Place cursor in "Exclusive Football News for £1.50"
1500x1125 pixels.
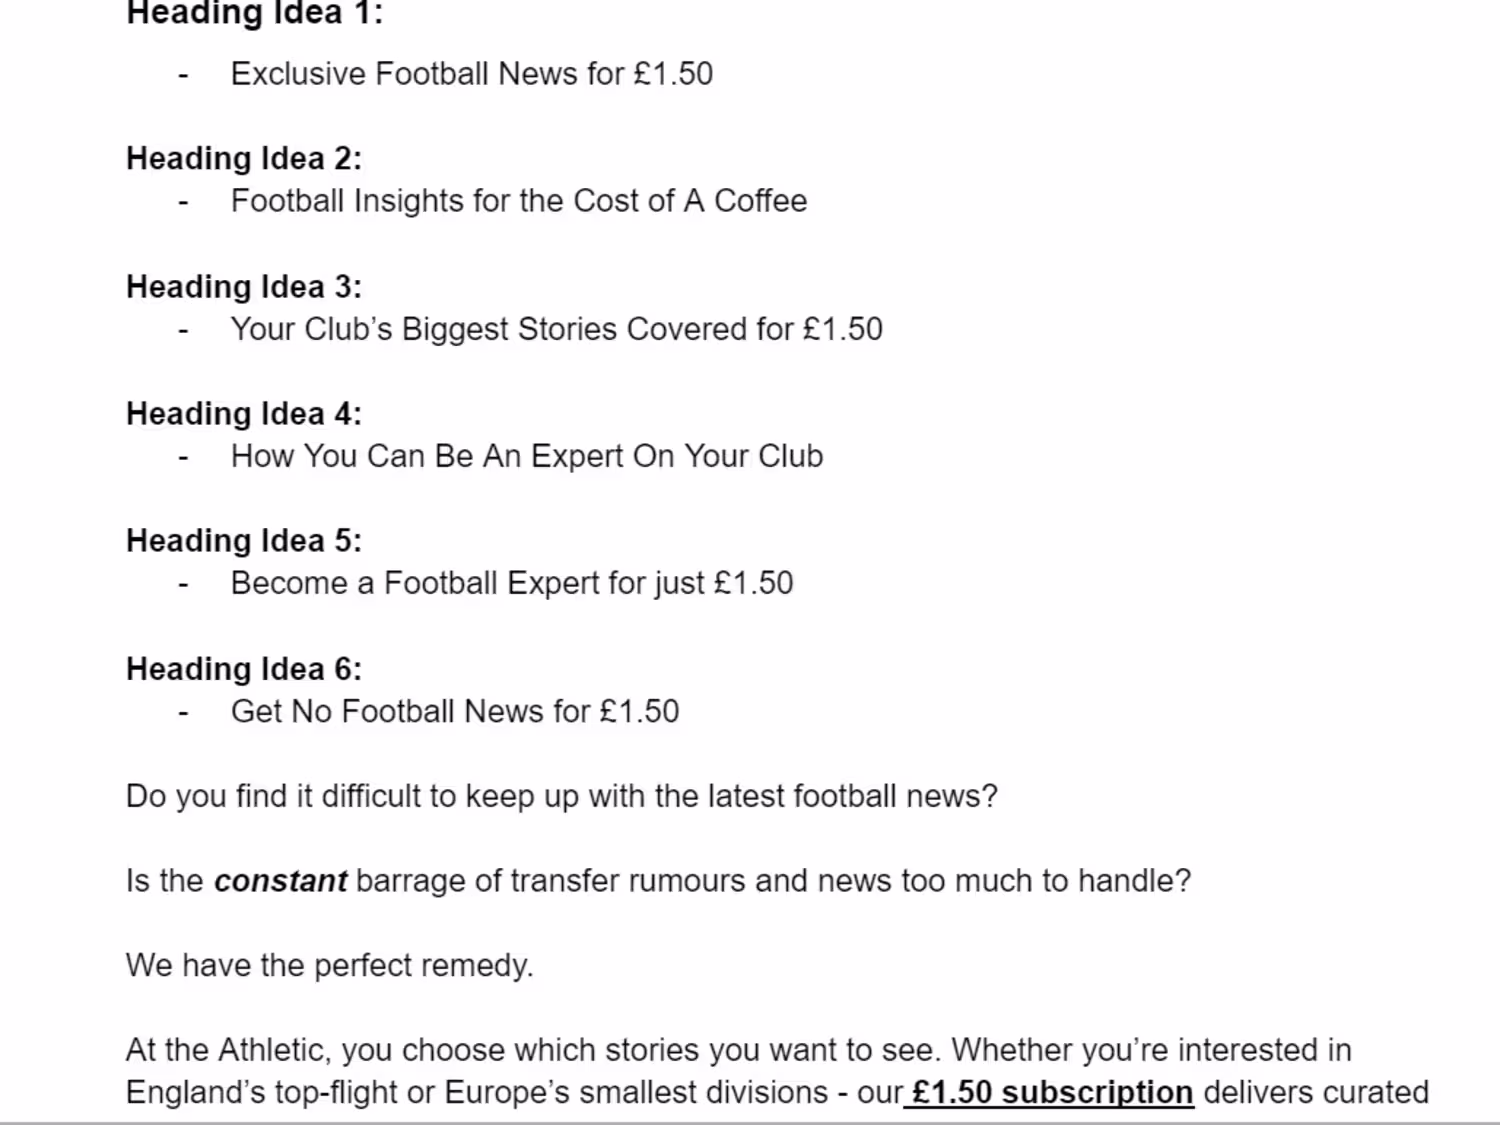471,74
